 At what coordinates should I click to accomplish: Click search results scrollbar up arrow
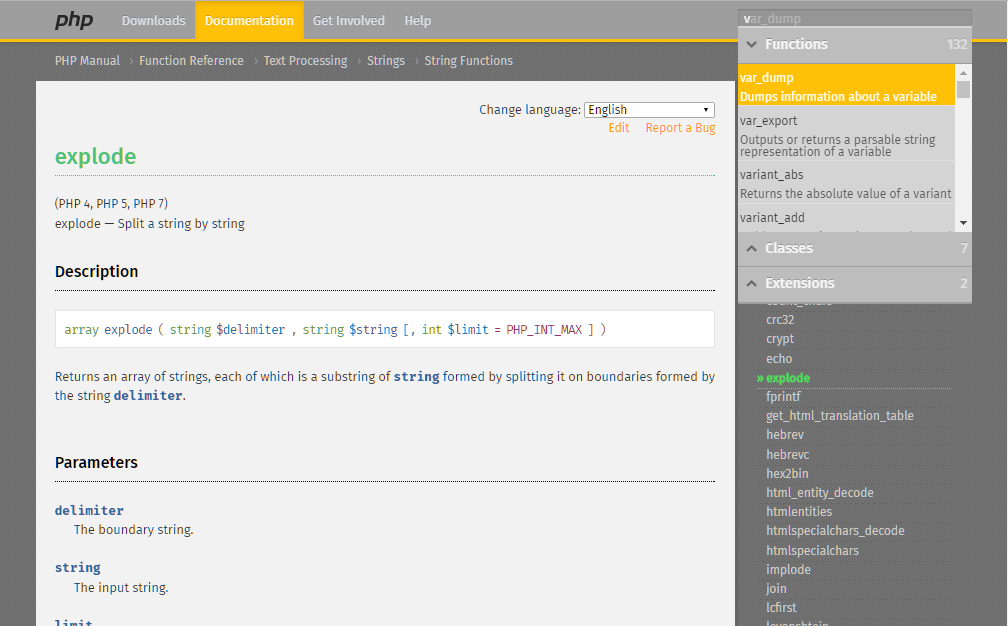(x=963, y=71)
